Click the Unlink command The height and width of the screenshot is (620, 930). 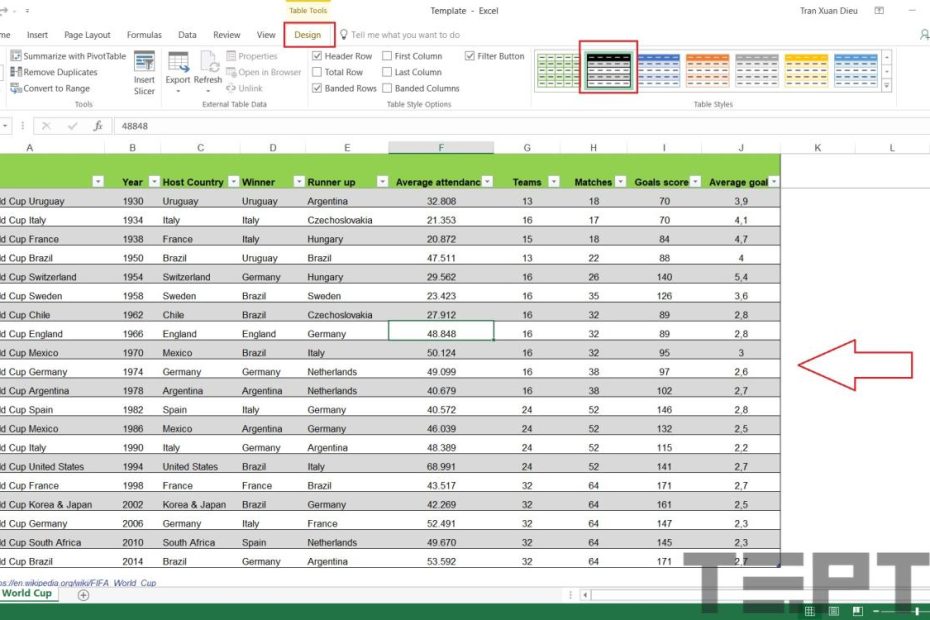tap(244, 88)
